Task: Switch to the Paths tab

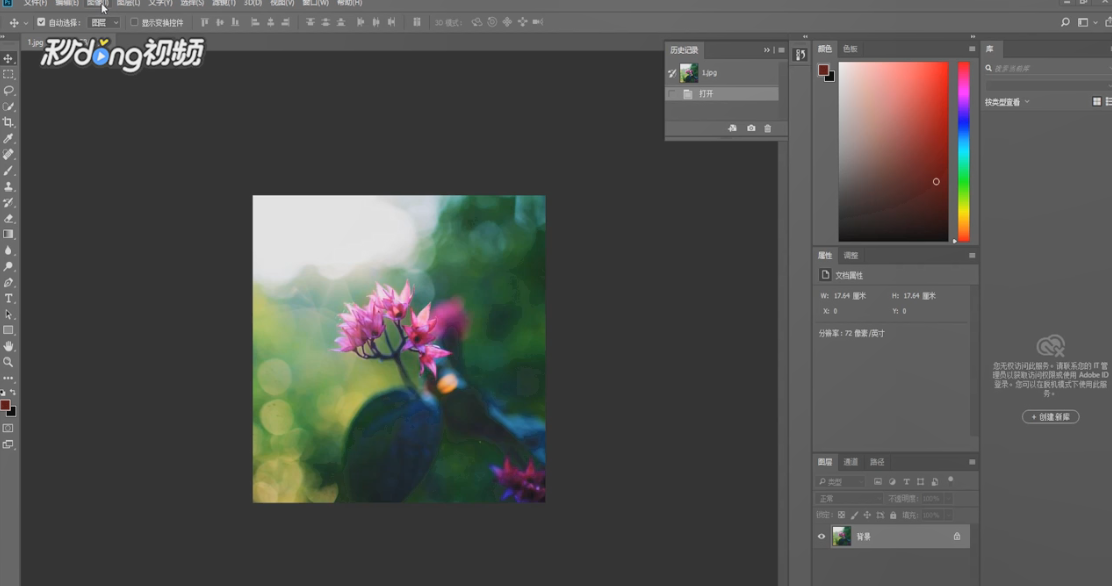Action: coord(877,462)
